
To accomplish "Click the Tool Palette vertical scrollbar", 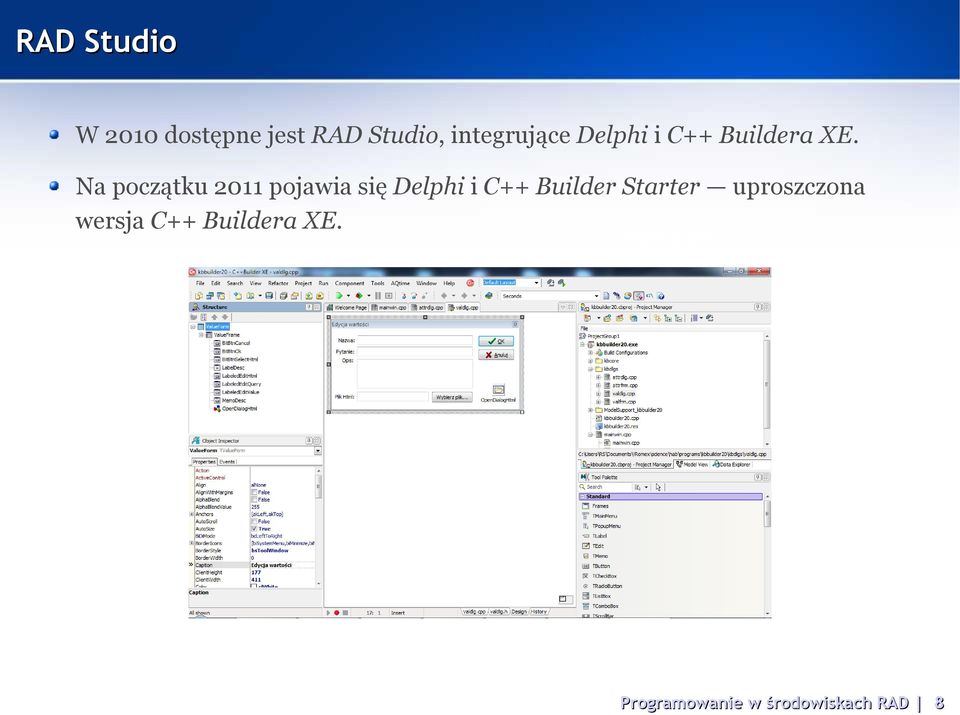I will tap(767, 555).
